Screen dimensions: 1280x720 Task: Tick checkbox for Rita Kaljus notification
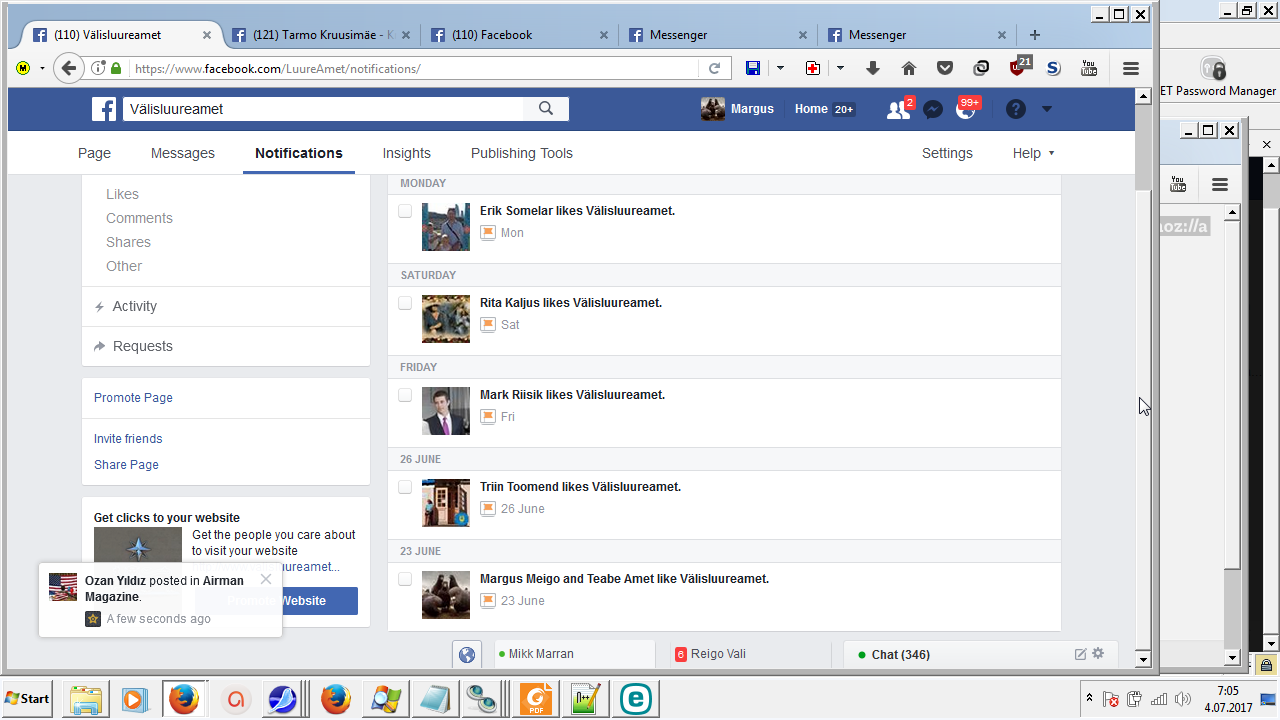pos(405,303)
